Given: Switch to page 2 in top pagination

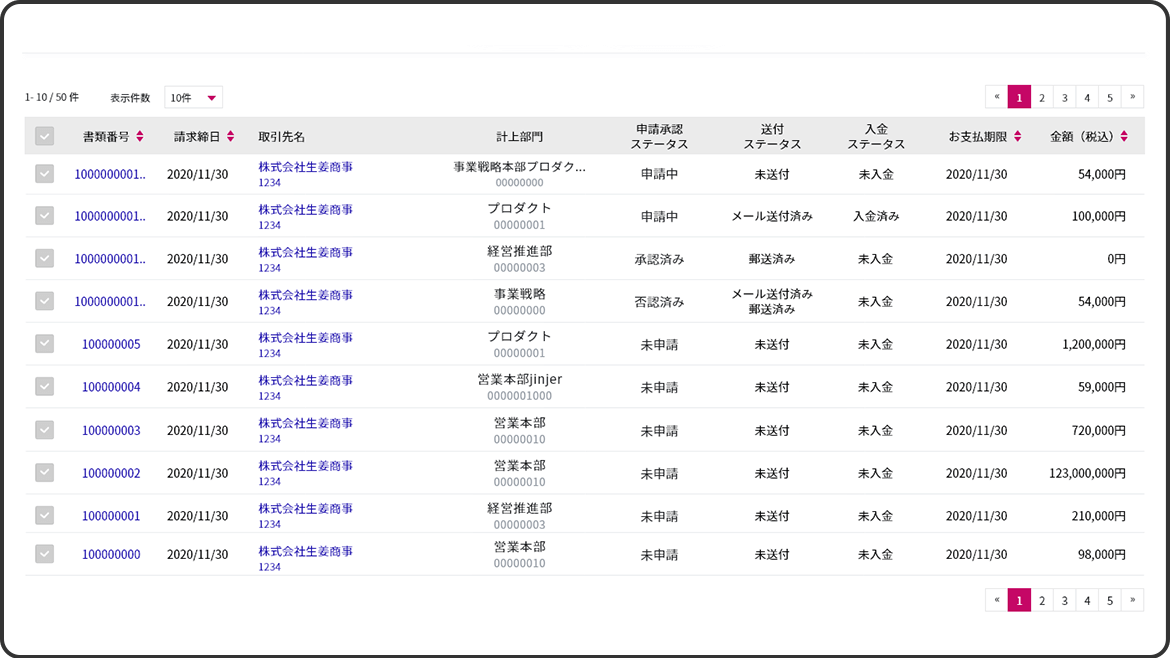Looking at the screenshot, I should click(1041, 97).
